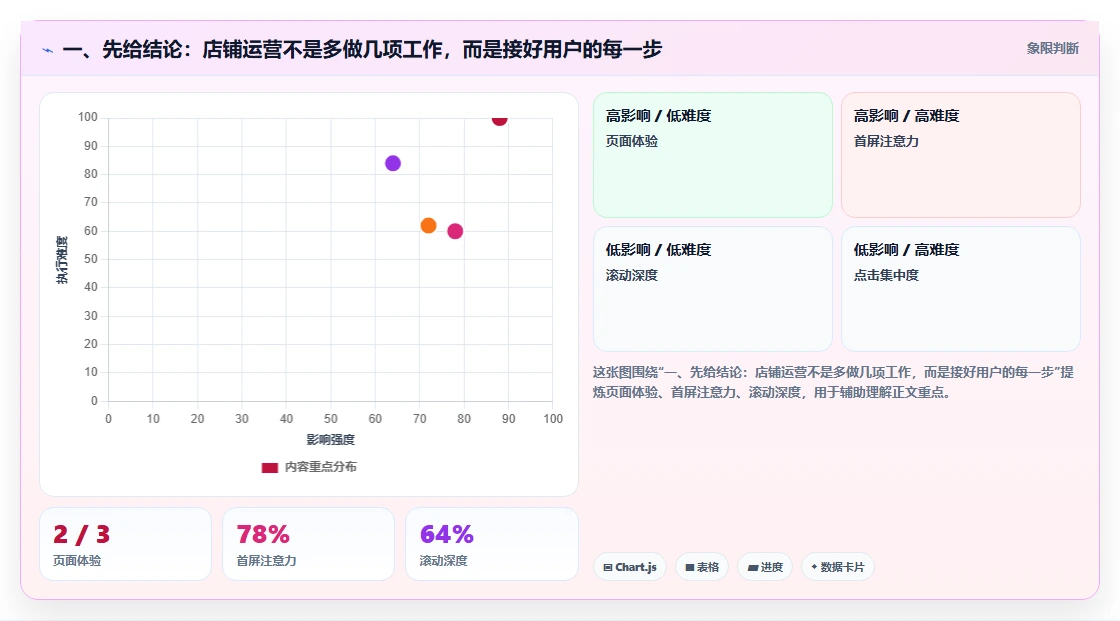Click the 内容重点分布 legend text
Viewport: 1120px width, 621px height.
coord(321,467)
